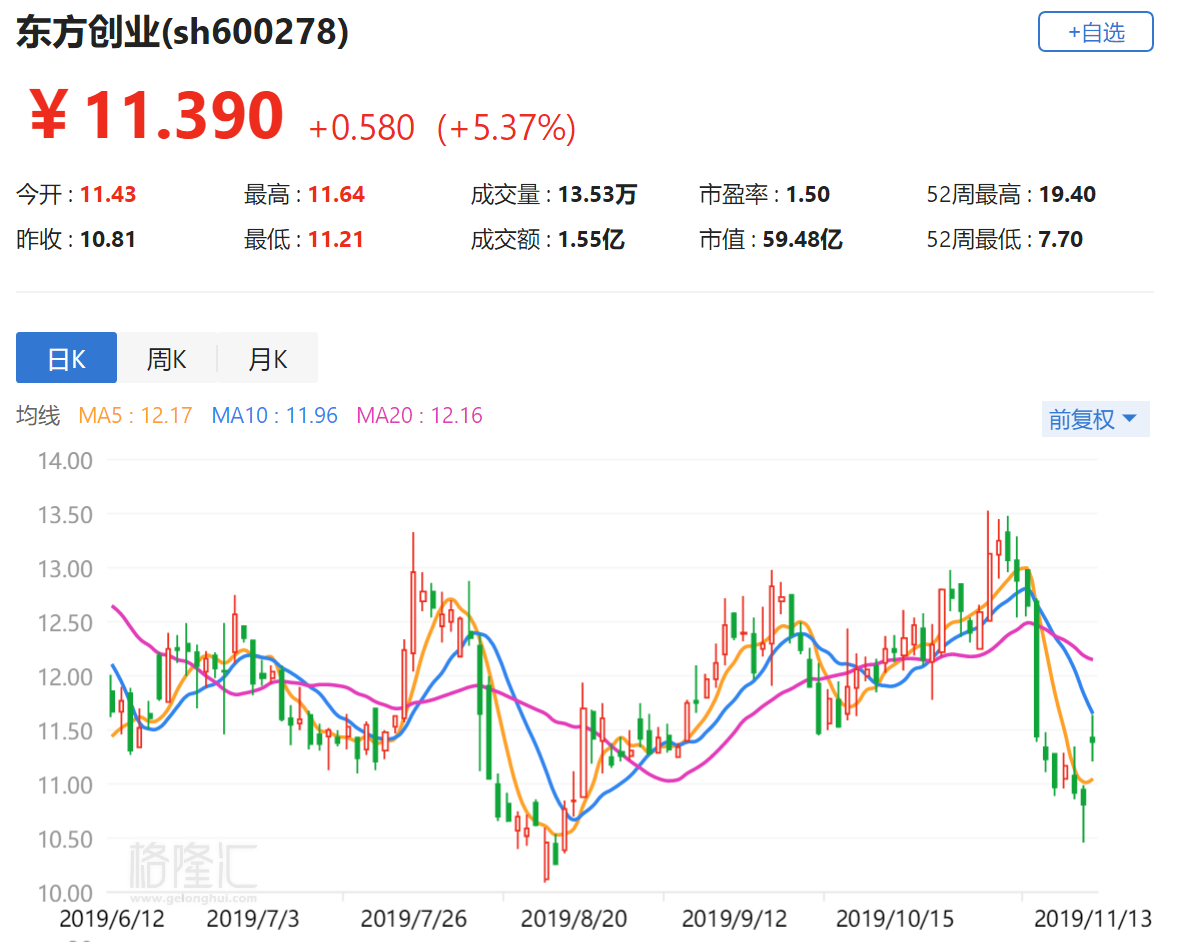Click the MA20 : 12.16 indicator label

click(x=419, y=416)
